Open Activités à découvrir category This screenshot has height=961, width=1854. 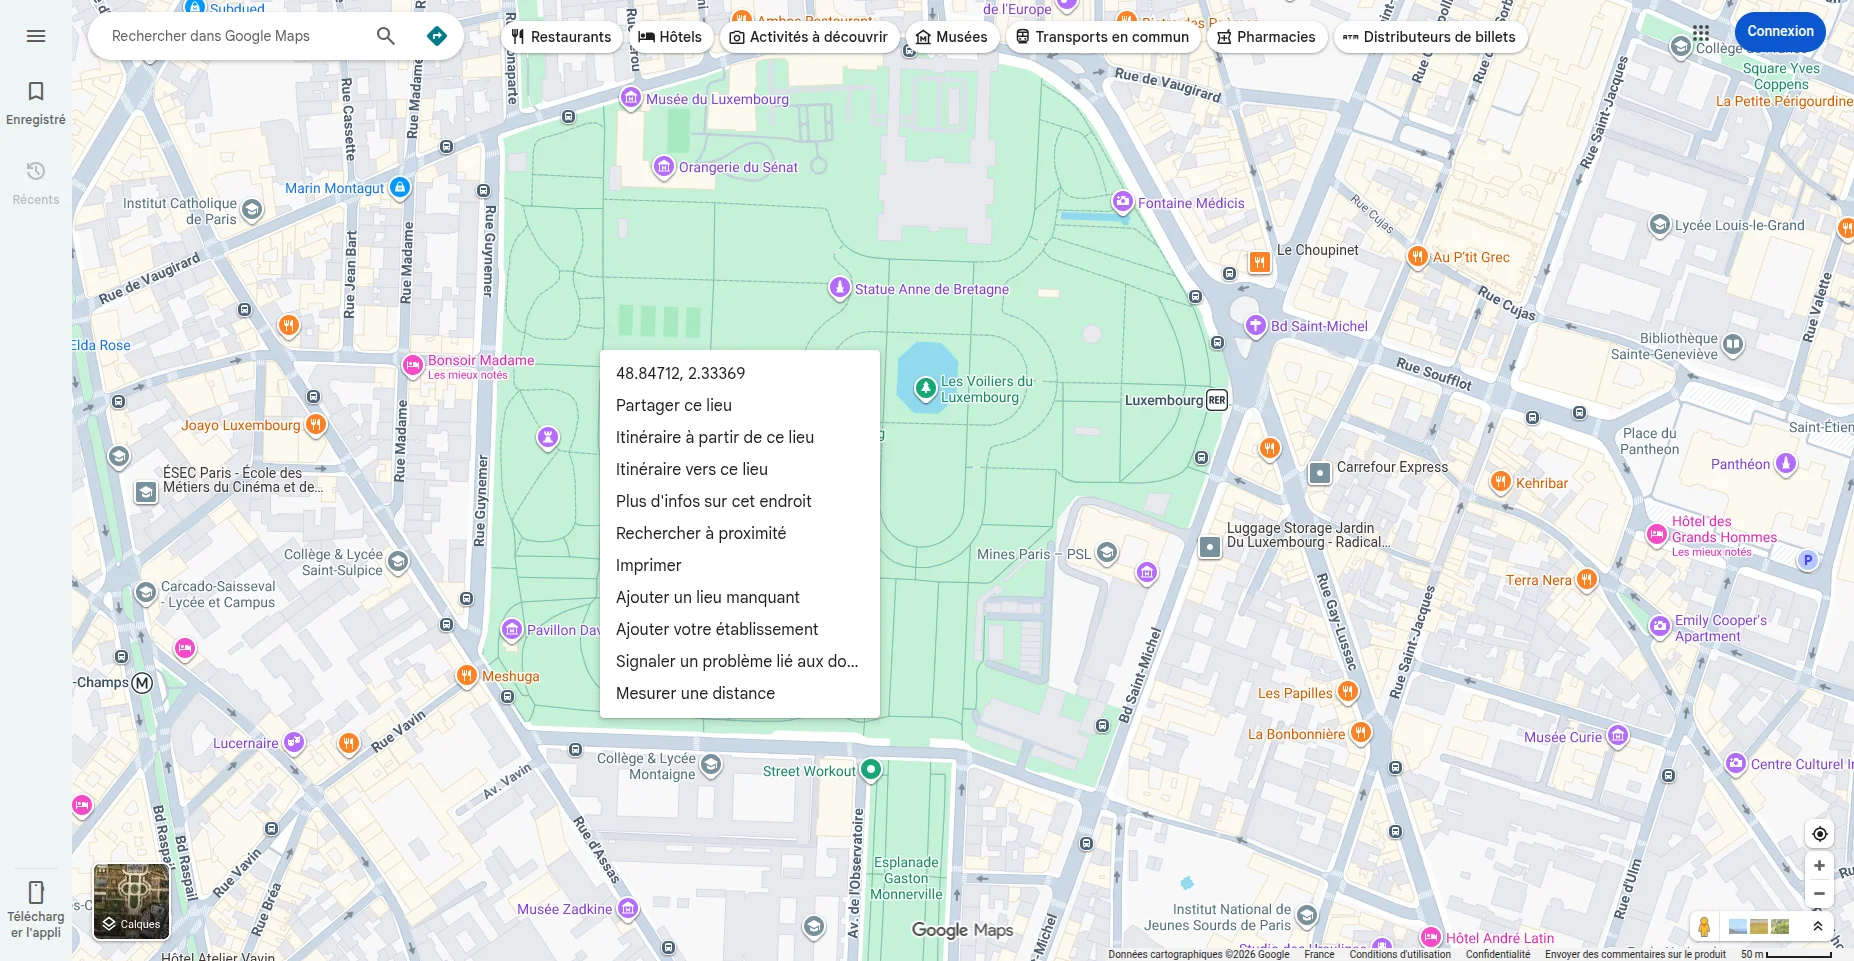pos(809,36)
